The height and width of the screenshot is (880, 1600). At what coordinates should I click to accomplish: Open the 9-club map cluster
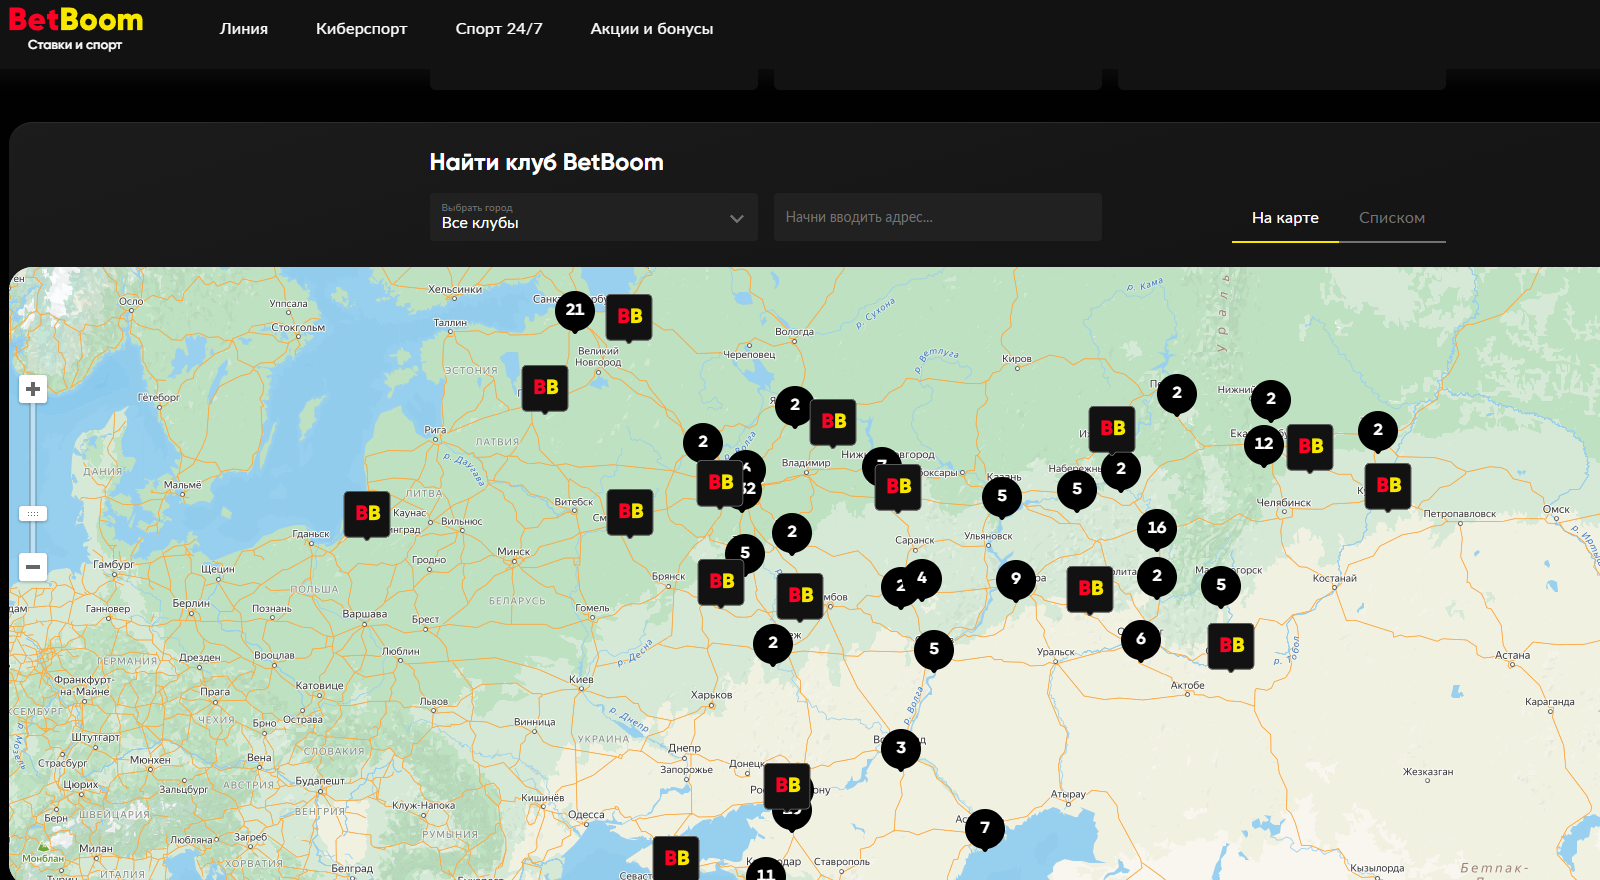[1016, 579]
